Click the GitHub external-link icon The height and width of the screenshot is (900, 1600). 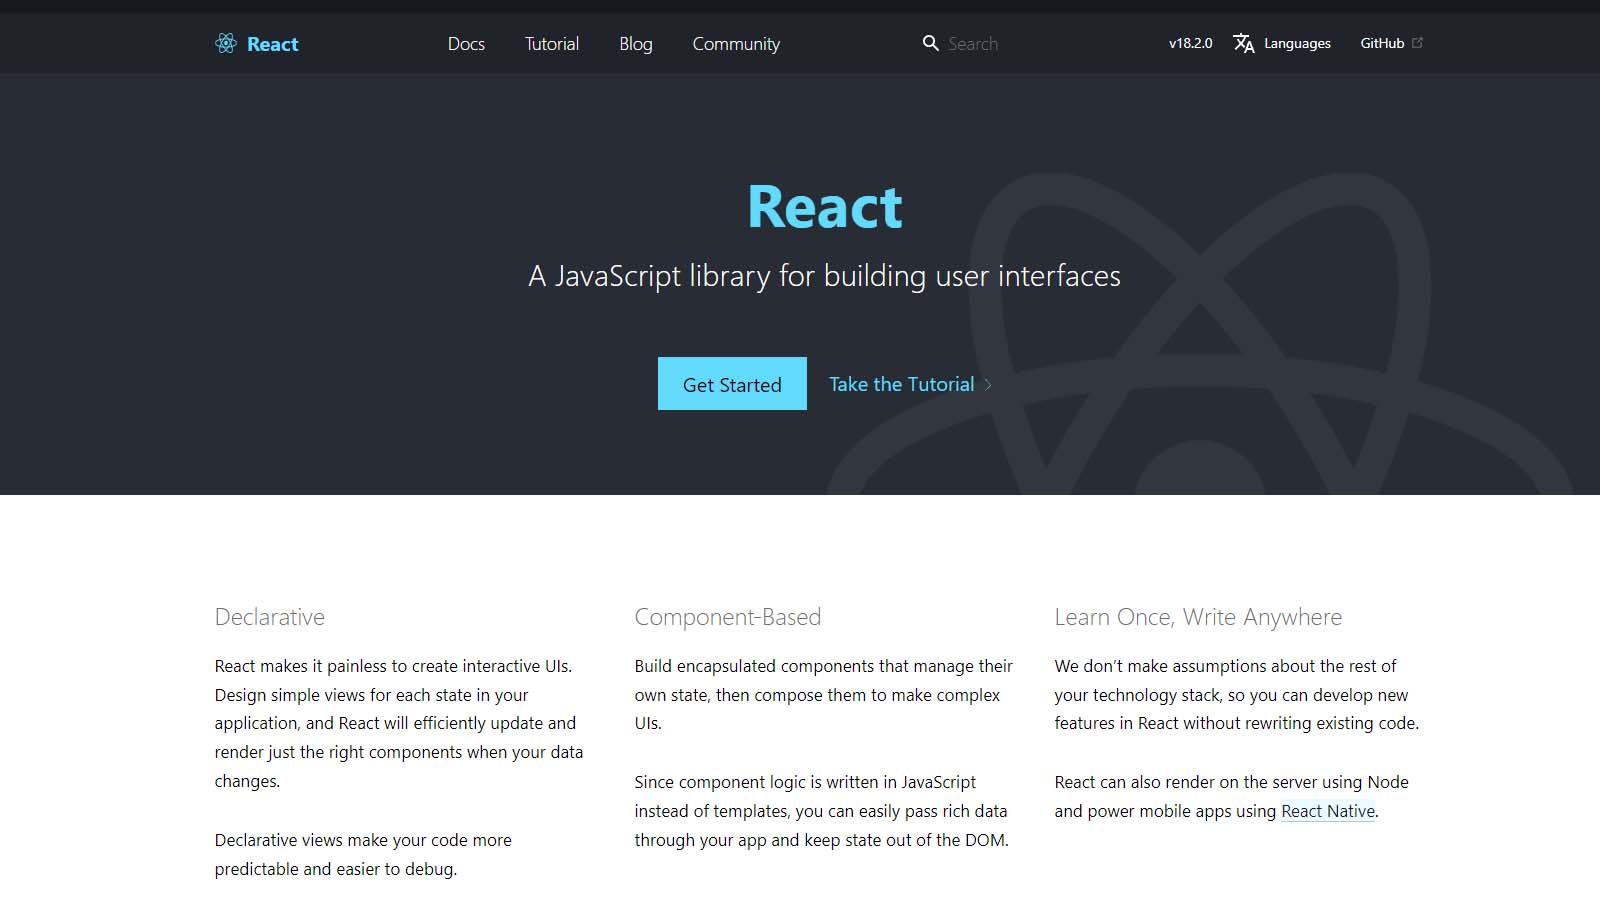(x=1417, y=42)
